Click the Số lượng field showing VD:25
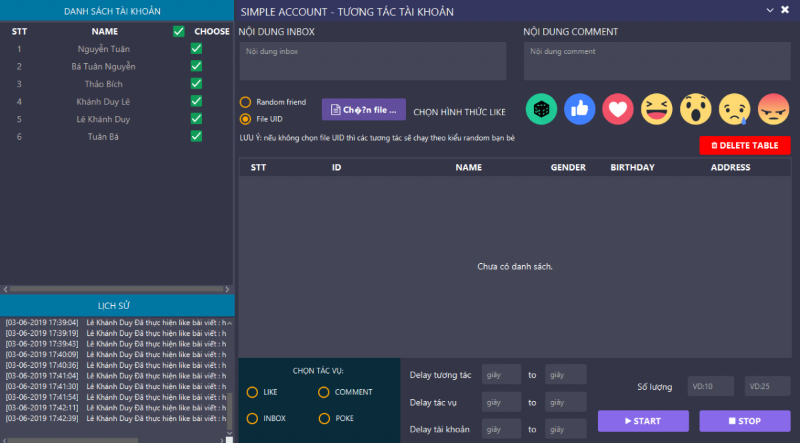 [x=768, y=386]
